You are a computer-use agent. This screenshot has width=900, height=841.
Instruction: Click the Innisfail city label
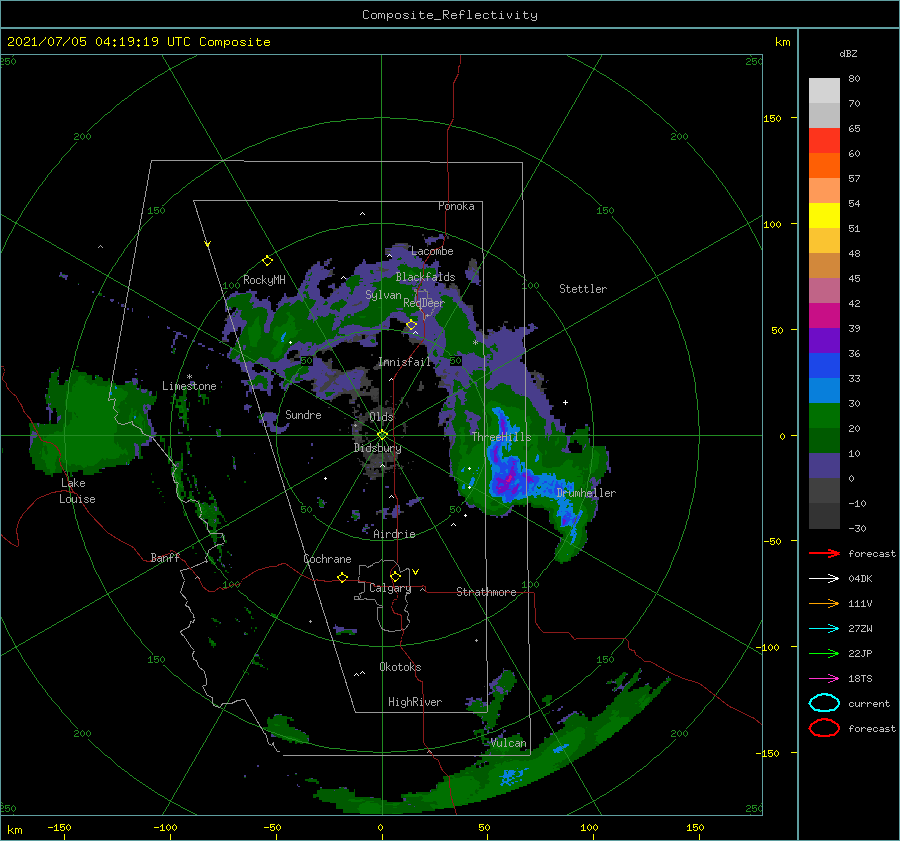(404, 362)
